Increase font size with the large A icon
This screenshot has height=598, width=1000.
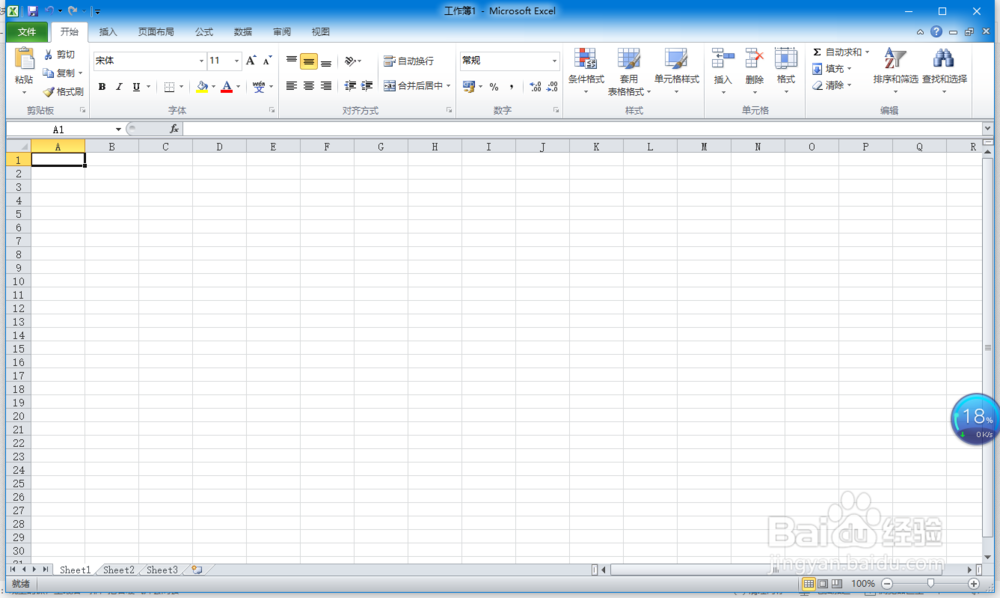251,61
